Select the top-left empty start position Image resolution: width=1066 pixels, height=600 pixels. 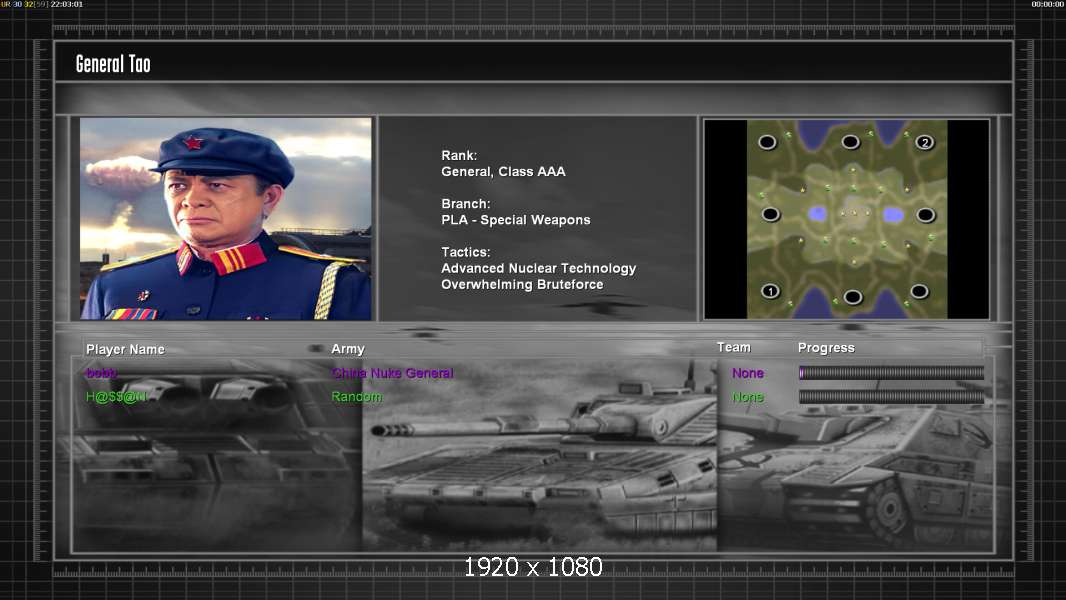point(767,142)
